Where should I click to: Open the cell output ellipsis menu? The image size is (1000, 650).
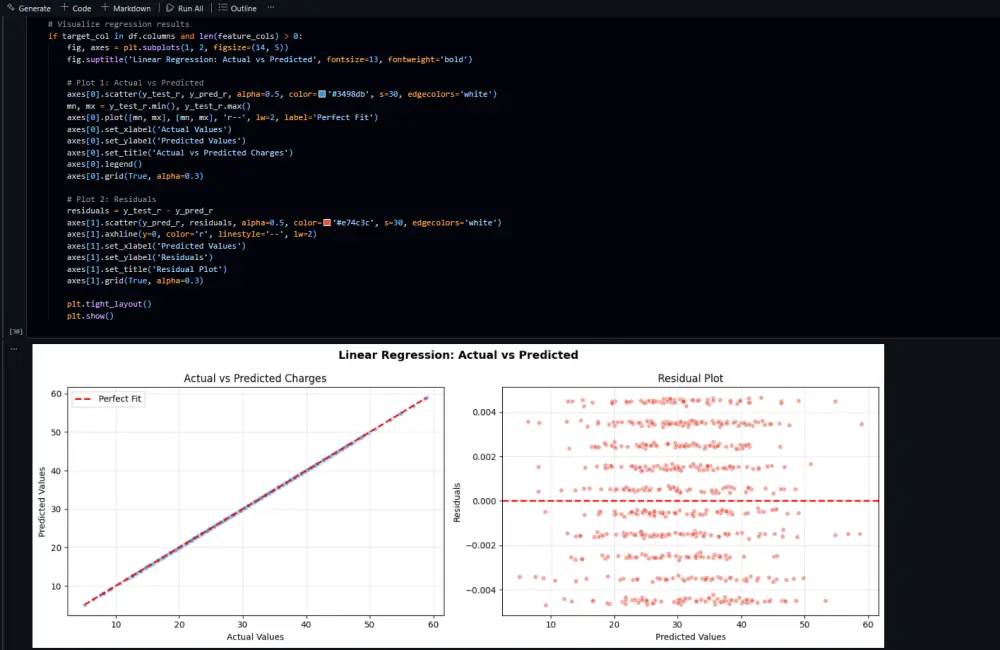coord(13,348)
